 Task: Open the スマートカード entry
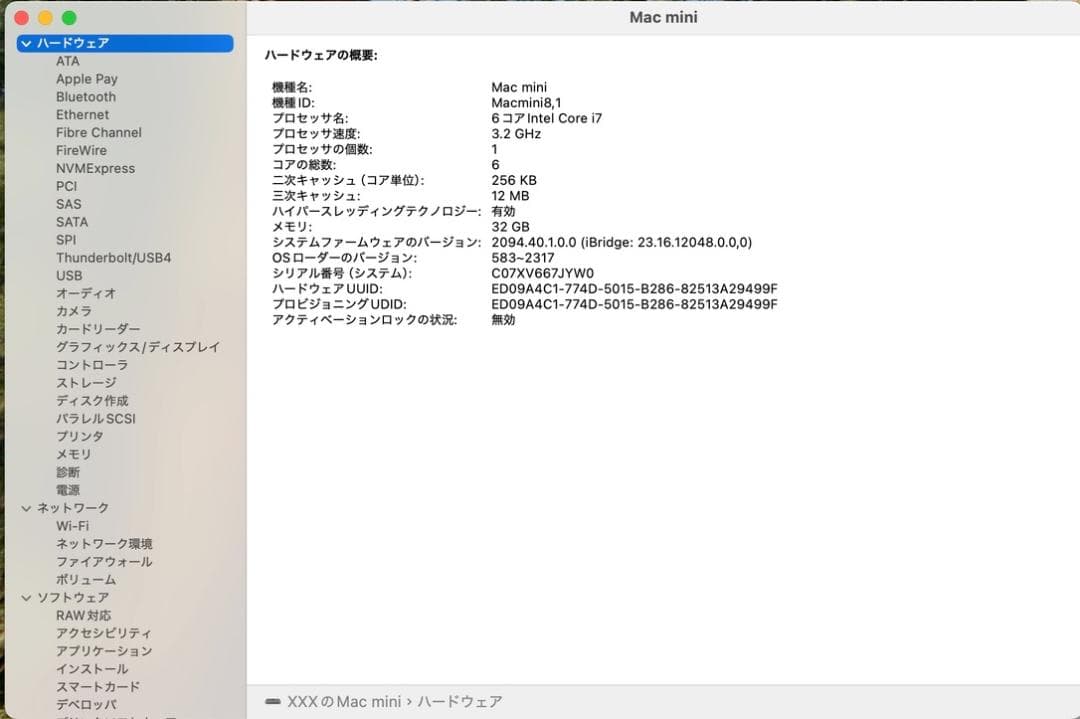point(98,687)
